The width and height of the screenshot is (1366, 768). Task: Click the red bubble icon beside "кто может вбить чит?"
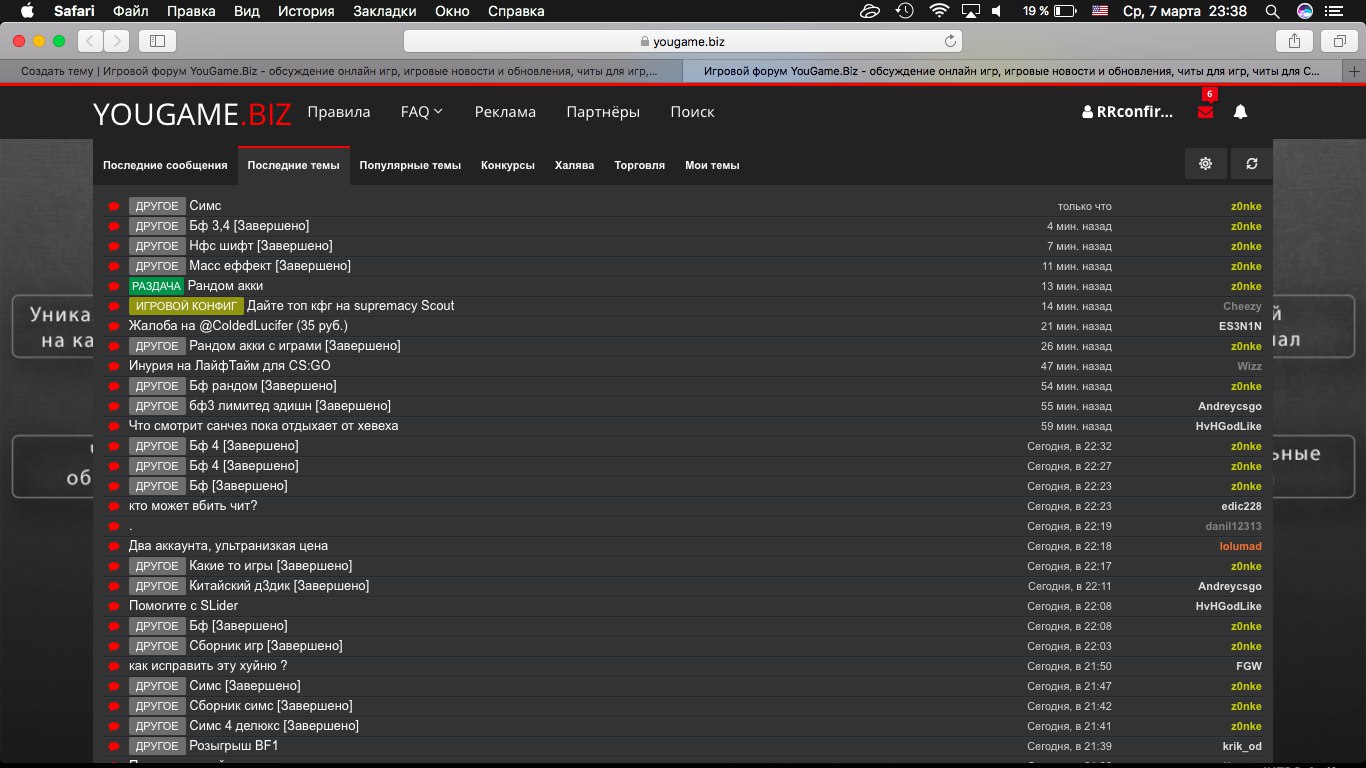[114, 506]
